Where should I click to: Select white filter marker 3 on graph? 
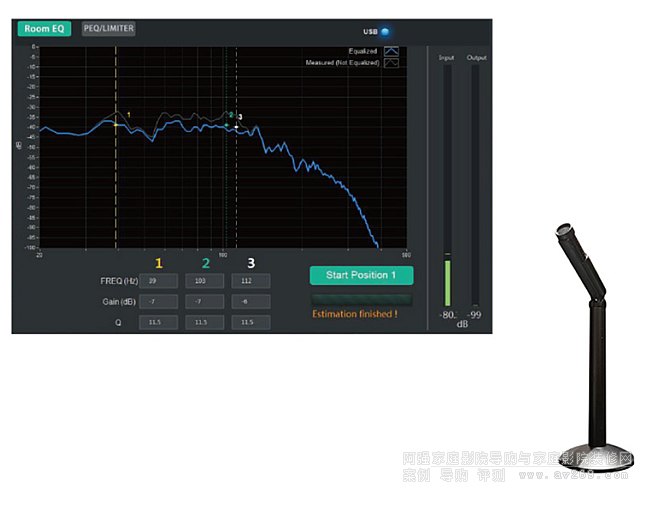click(236, 127)
